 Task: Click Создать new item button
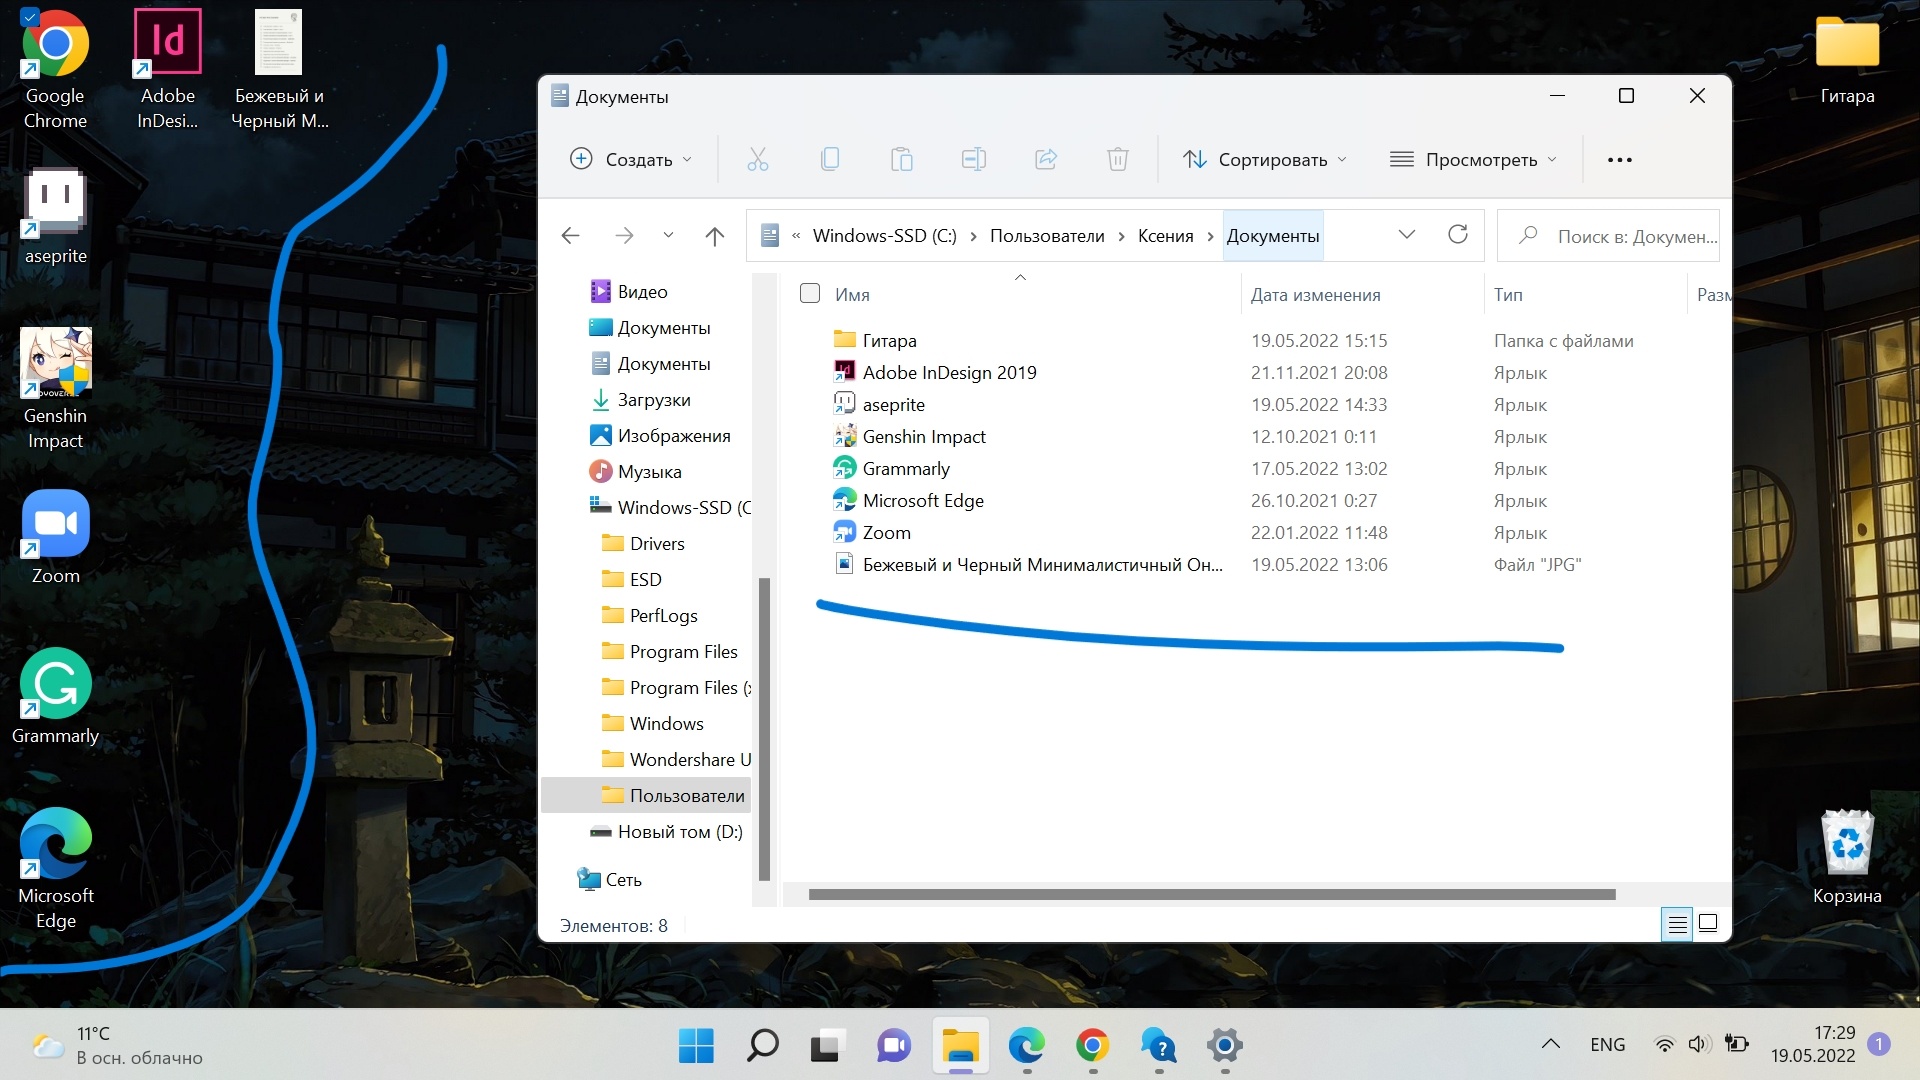(x=632, y=158)
